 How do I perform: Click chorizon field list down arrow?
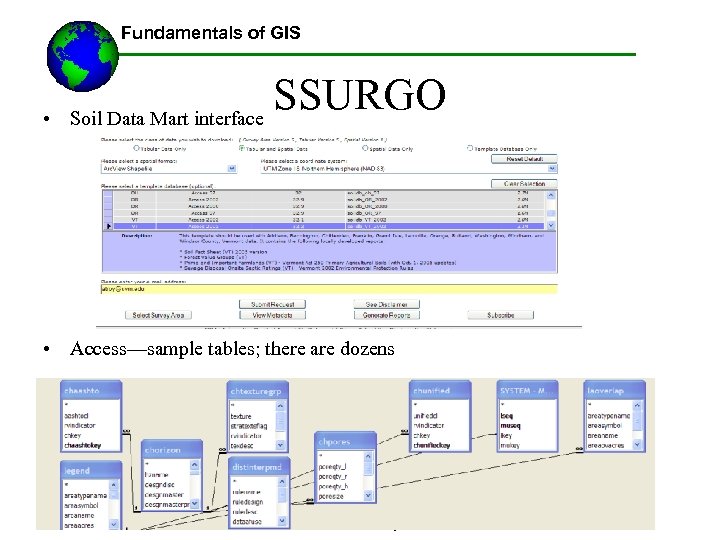(x=195, y=504)
